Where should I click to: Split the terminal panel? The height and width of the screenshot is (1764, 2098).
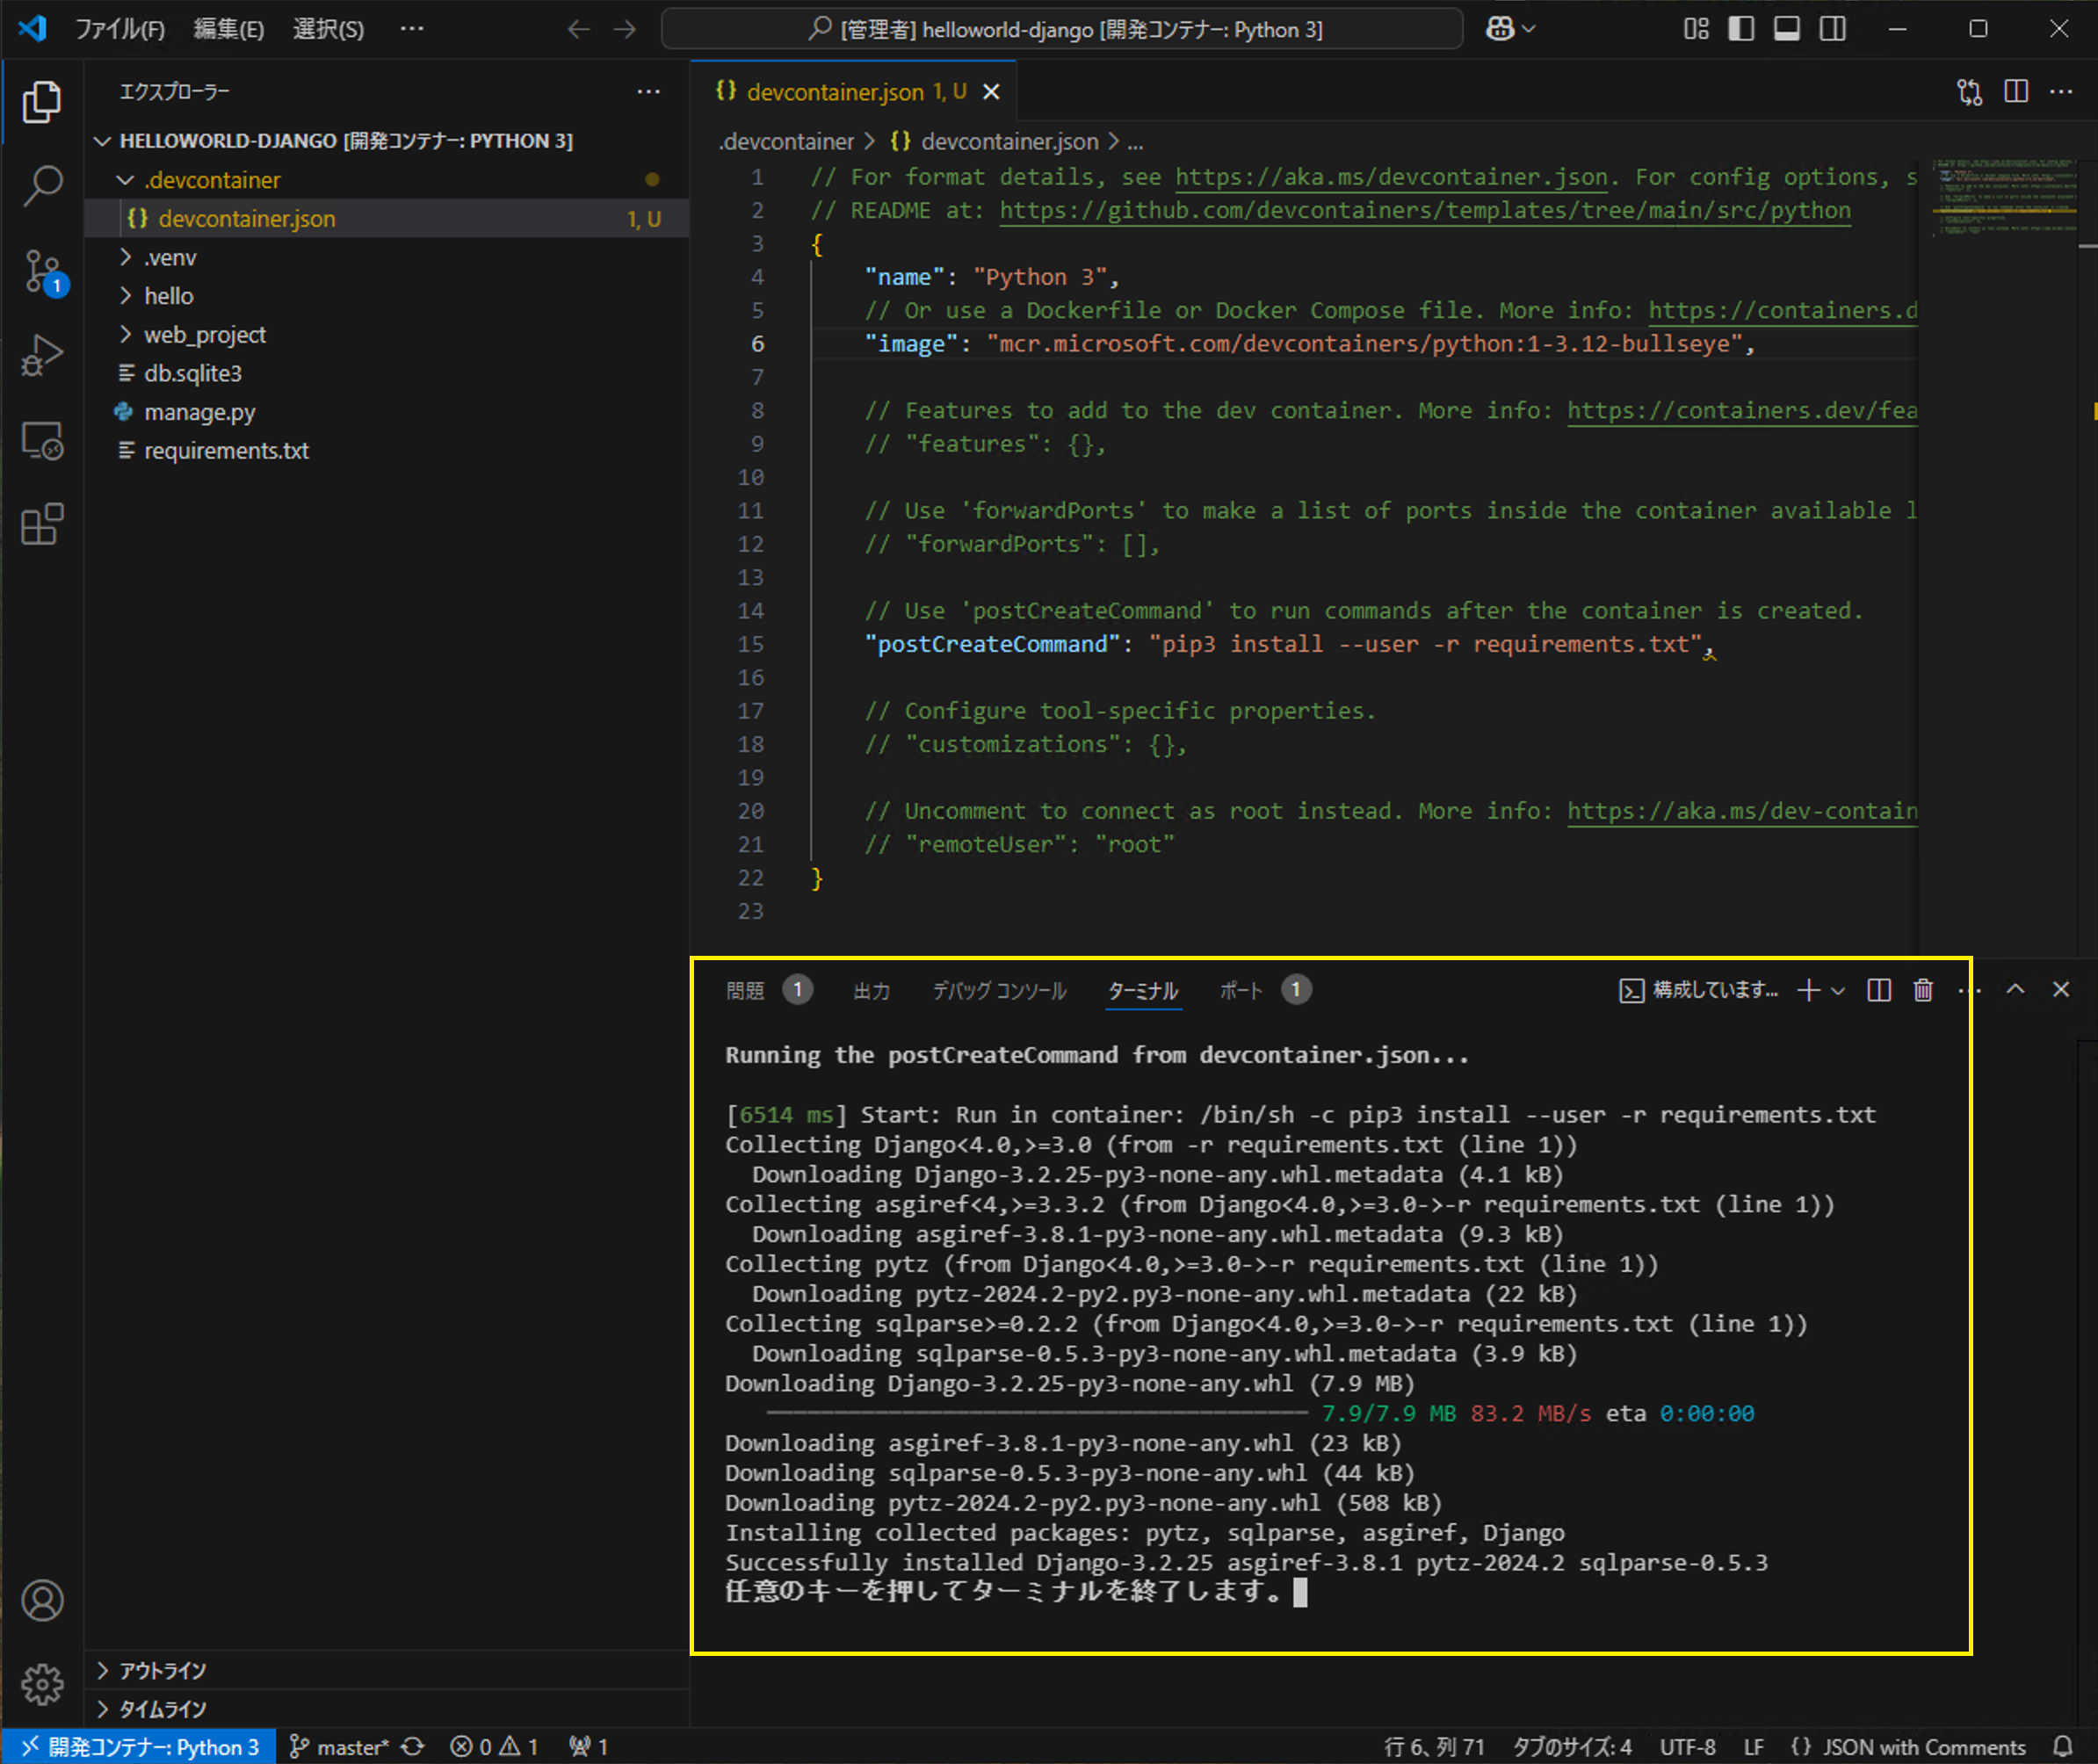[x=1879, y=990]
